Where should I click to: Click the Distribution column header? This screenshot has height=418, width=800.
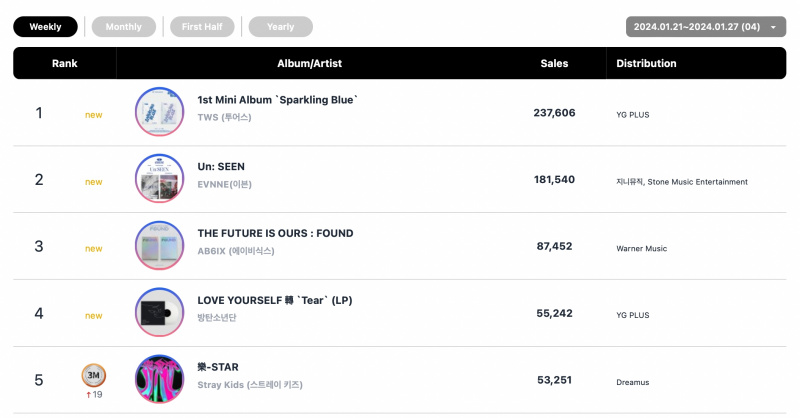click(646, 63)
